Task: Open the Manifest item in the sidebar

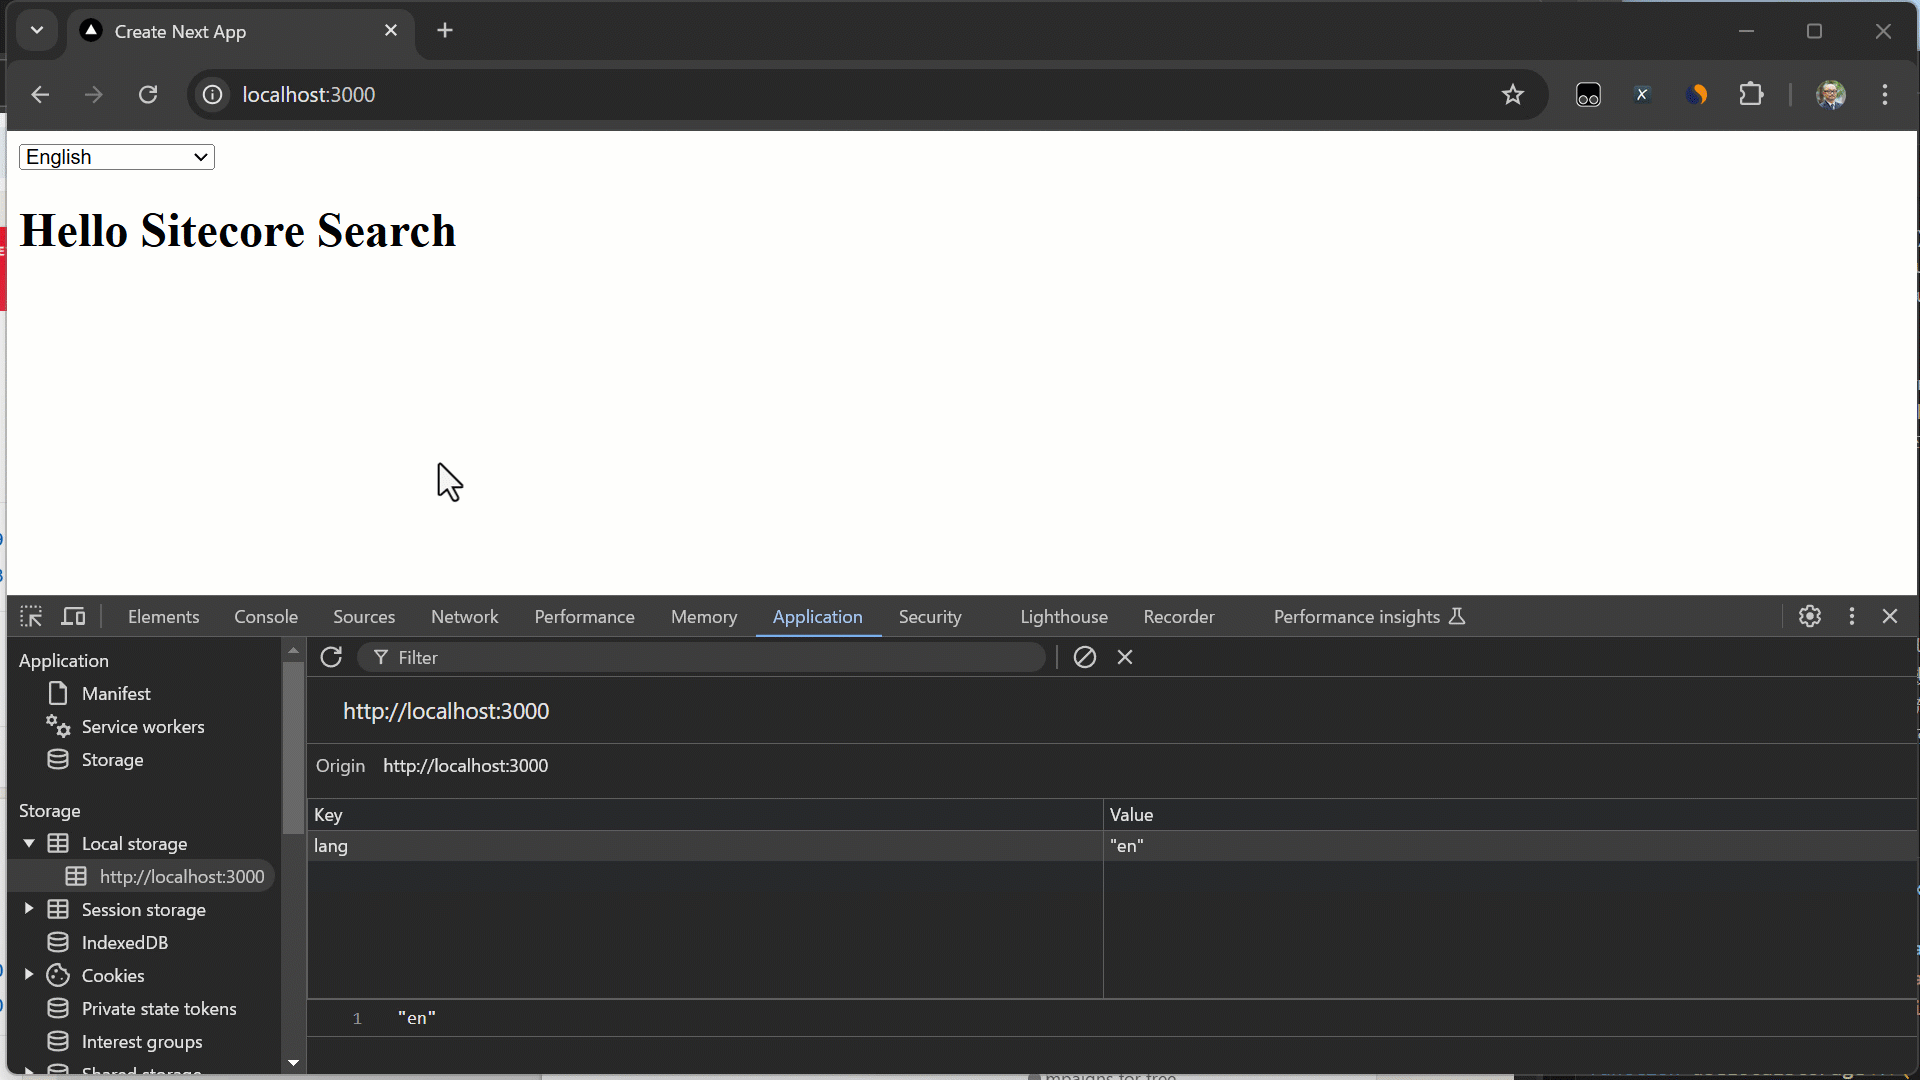Action: point(116,694)
